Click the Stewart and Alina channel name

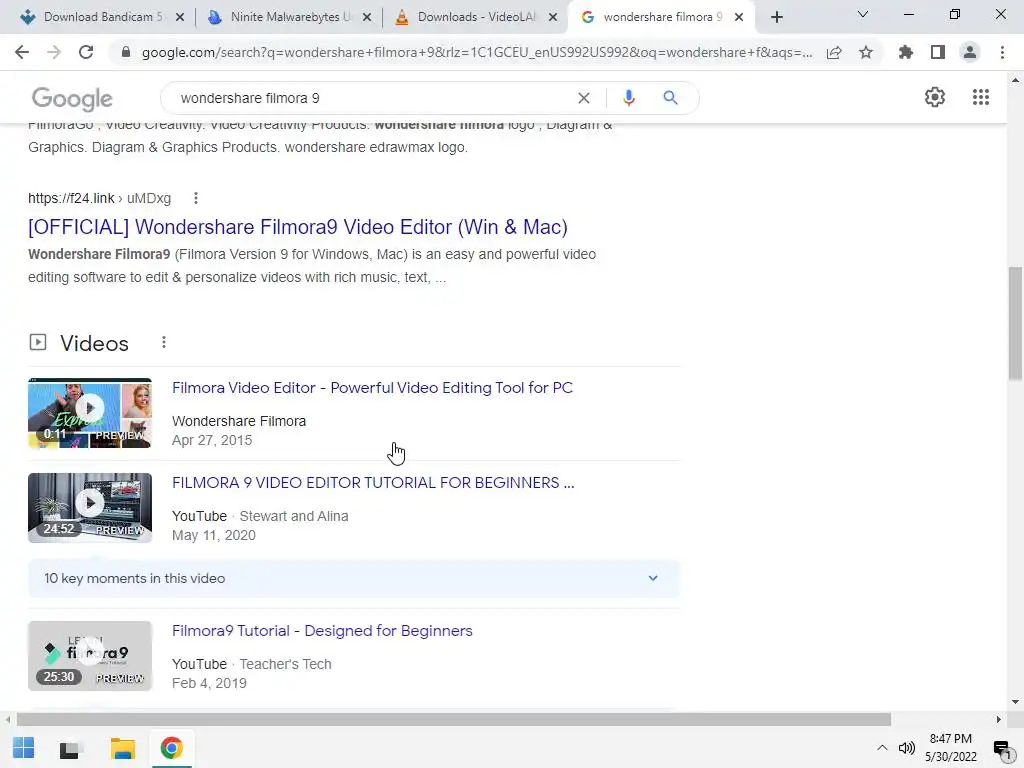coord(294,516)
